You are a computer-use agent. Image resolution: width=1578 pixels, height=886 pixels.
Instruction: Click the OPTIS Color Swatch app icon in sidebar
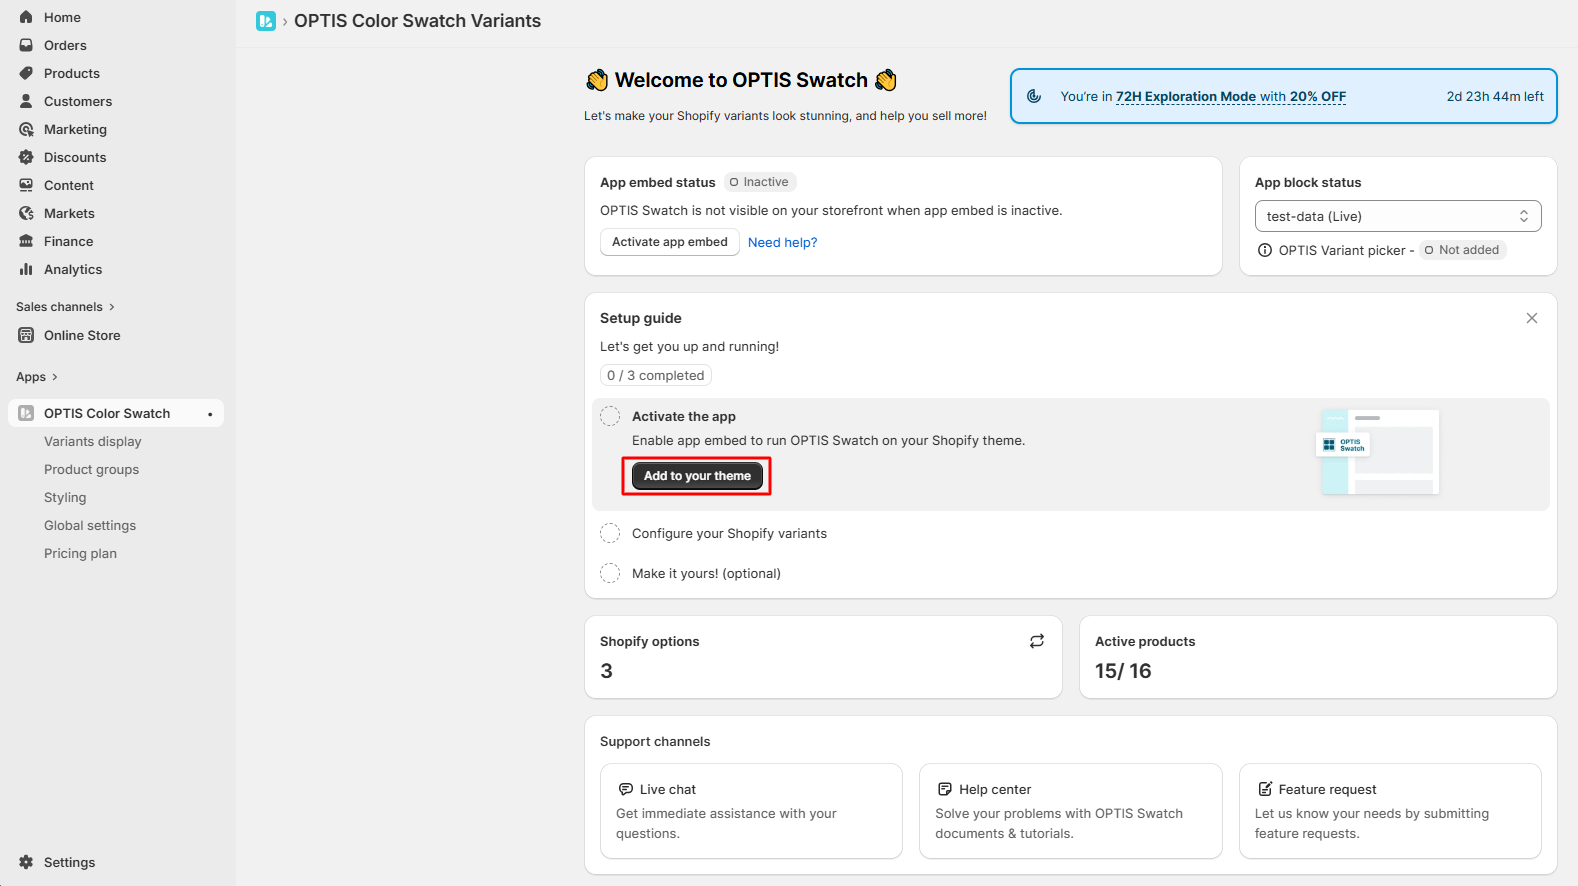26,413
